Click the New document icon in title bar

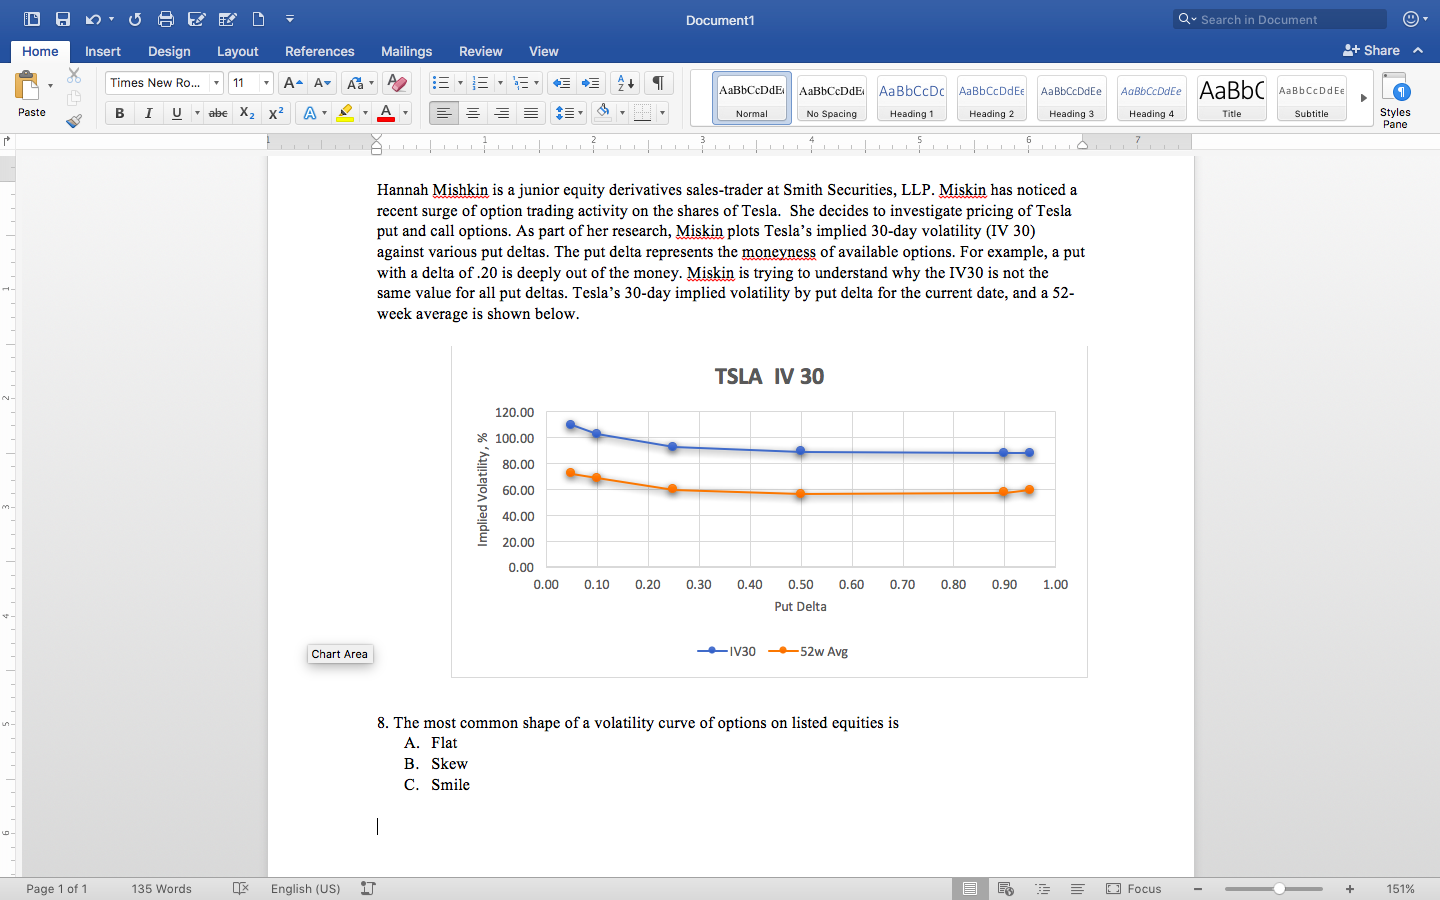258,19
